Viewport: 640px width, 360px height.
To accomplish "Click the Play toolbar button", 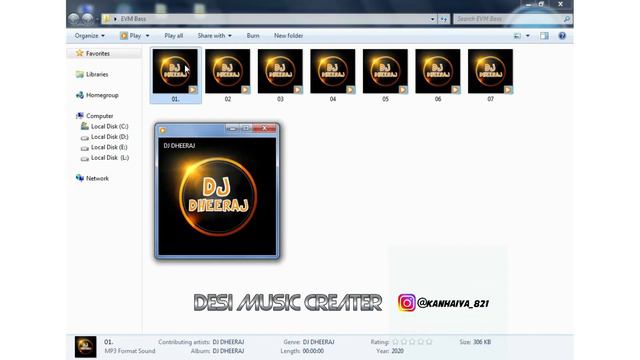I will click(x=131, y=36).
